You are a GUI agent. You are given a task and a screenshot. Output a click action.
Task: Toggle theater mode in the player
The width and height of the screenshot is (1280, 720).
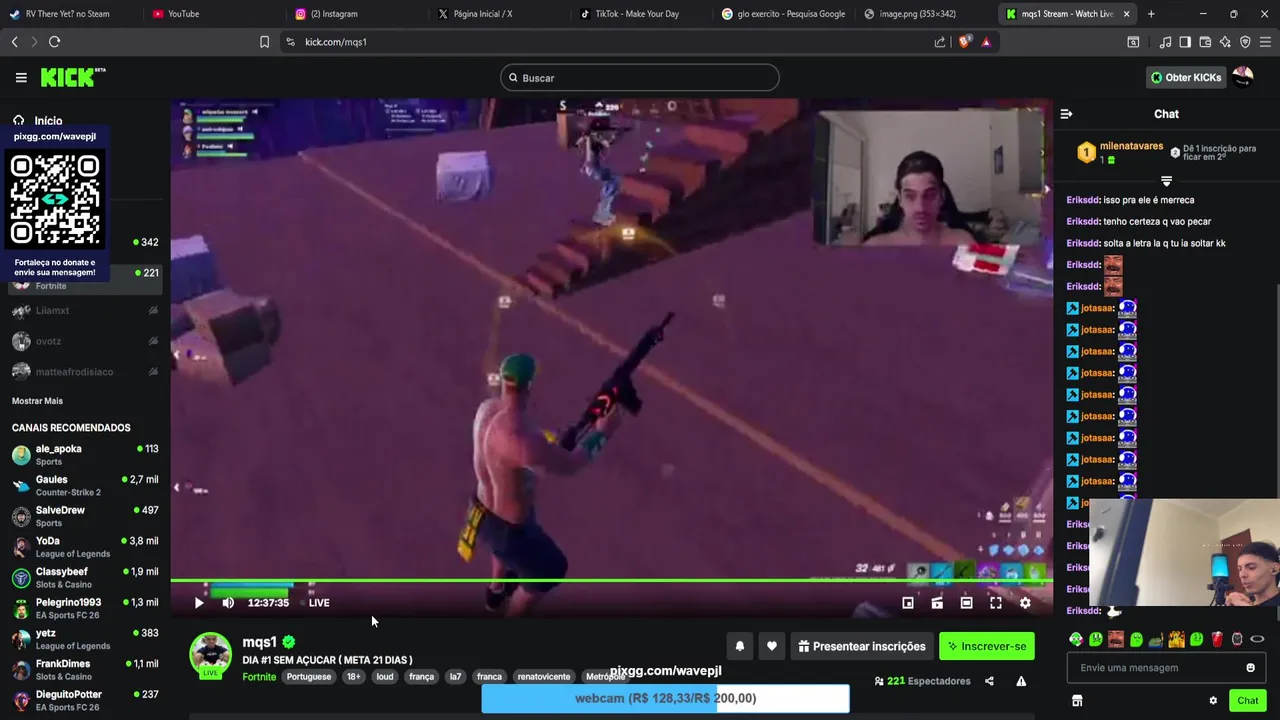point(966,603)
